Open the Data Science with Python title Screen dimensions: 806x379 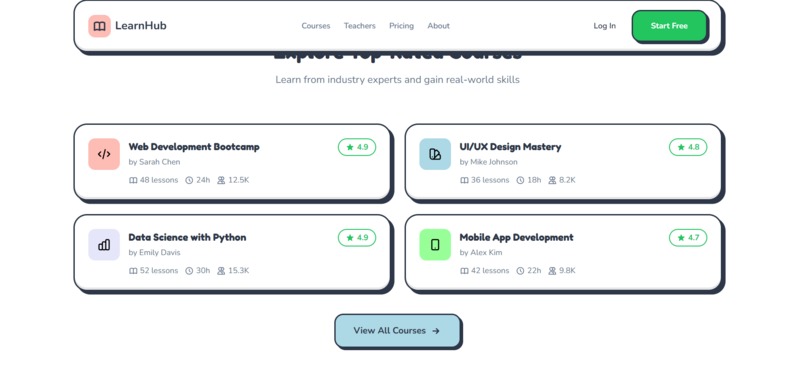pyautogui.click(x=187, y=237)
